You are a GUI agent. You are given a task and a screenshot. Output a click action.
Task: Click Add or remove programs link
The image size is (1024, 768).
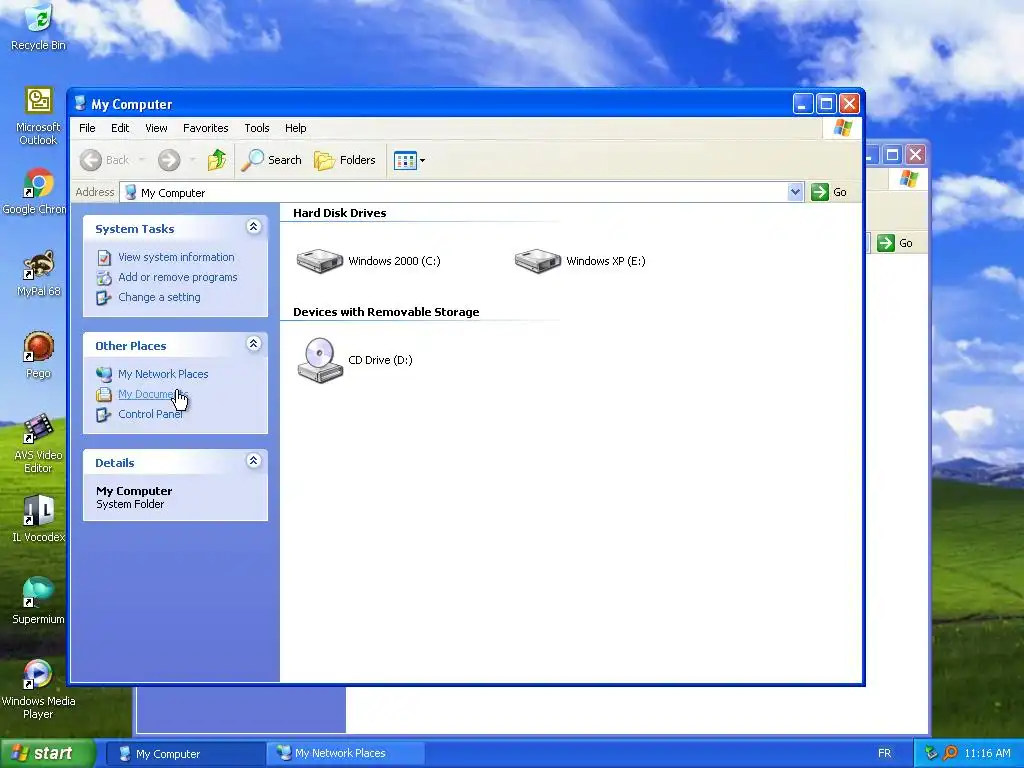(x=178, y=277)
